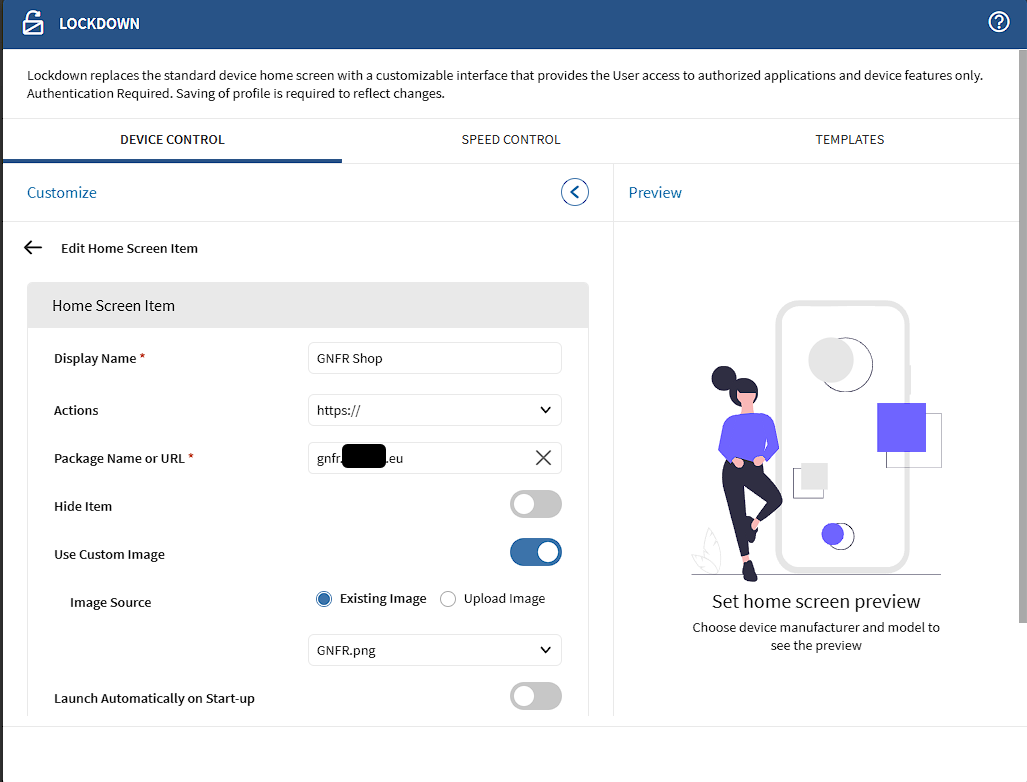1027x782 pixels.
Task: Clear the Package Name or URL field
Action: point(543,458)
